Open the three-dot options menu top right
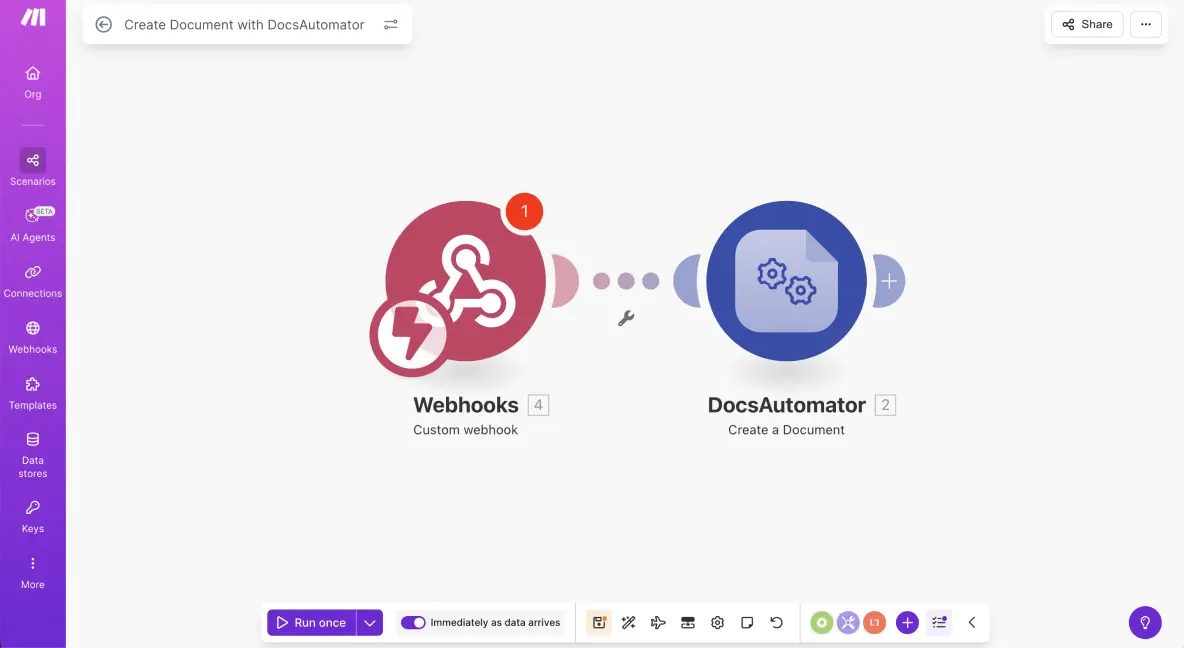The image size is (1184, 648). [1146, 25]
